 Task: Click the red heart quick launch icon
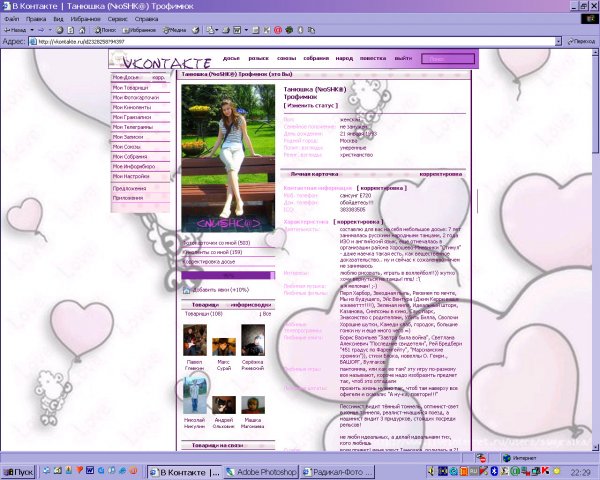pyautogui.click(x=80, y=470)
